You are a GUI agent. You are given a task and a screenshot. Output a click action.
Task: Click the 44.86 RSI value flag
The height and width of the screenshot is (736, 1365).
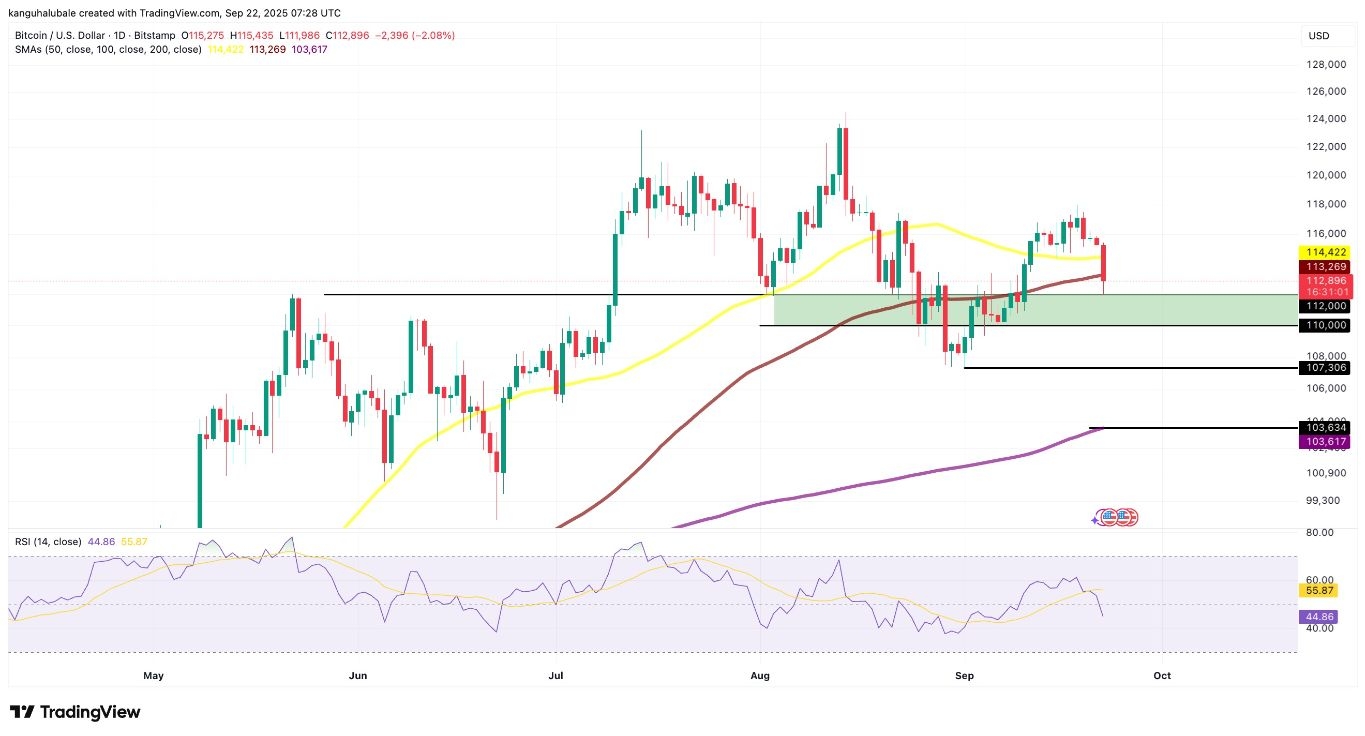(1318, 617)
